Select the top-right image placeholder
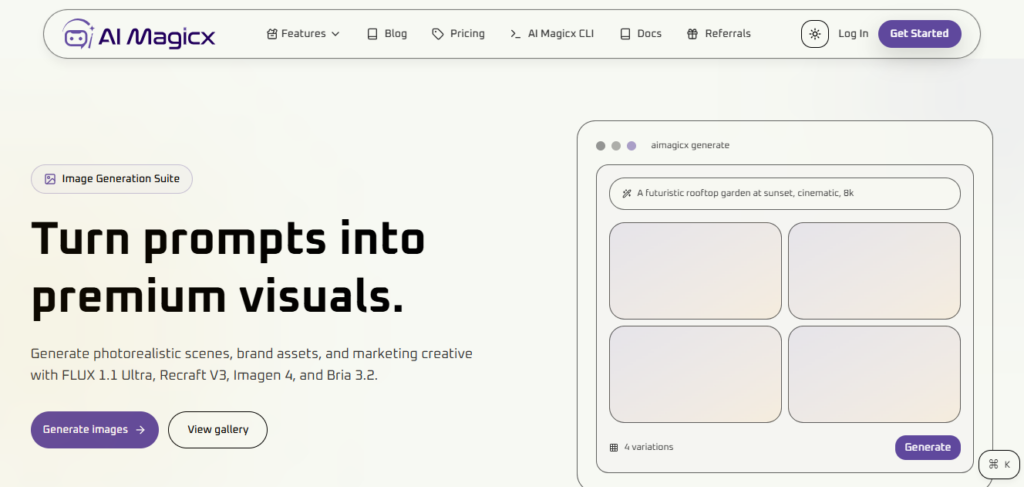Image resolution: width=1024 pixels, height=487 pixels. 874,271
